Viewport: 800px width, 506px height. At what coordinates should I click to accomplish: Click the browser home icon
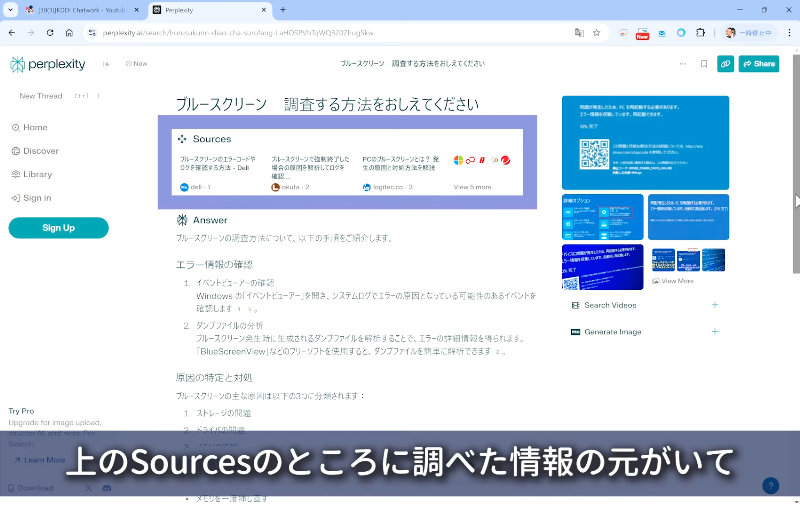(x=69, y=33)
